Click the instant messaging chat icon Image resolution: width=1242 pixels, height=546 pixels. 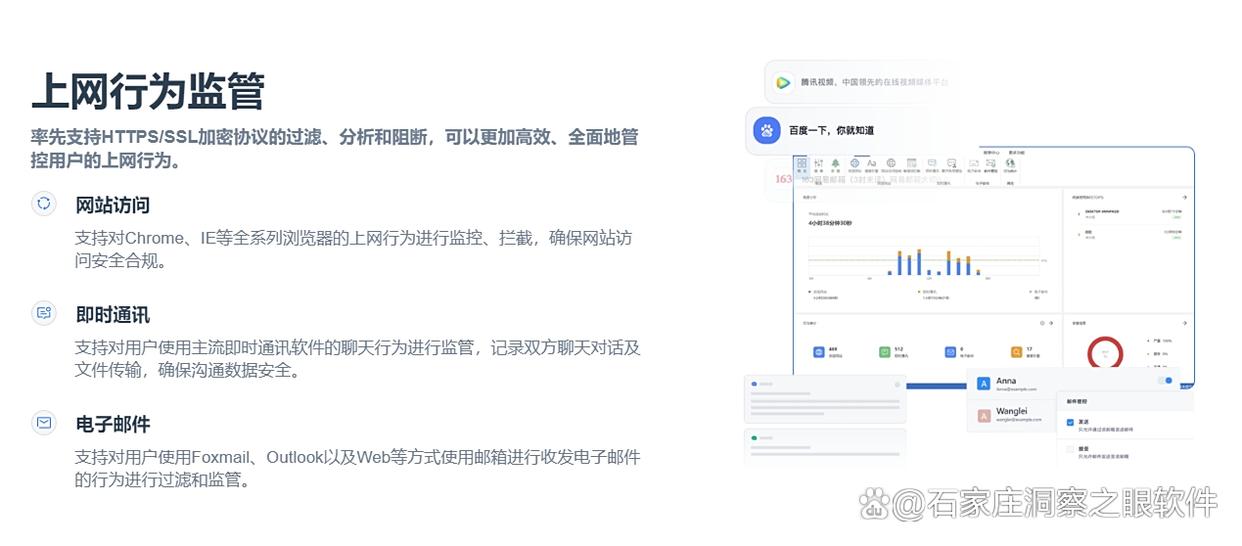coord(44,313)
